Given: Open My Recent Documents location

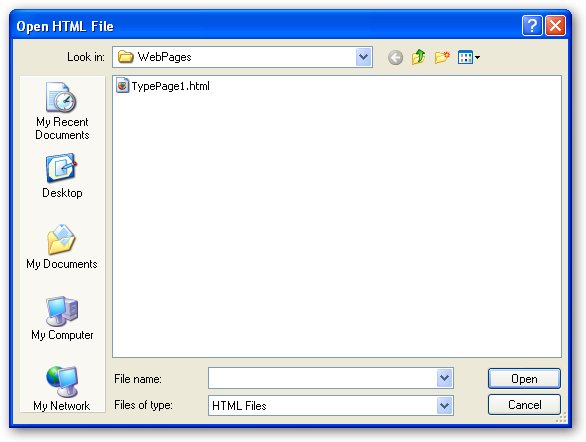Looking at the screenshot, I should [62, 111].
